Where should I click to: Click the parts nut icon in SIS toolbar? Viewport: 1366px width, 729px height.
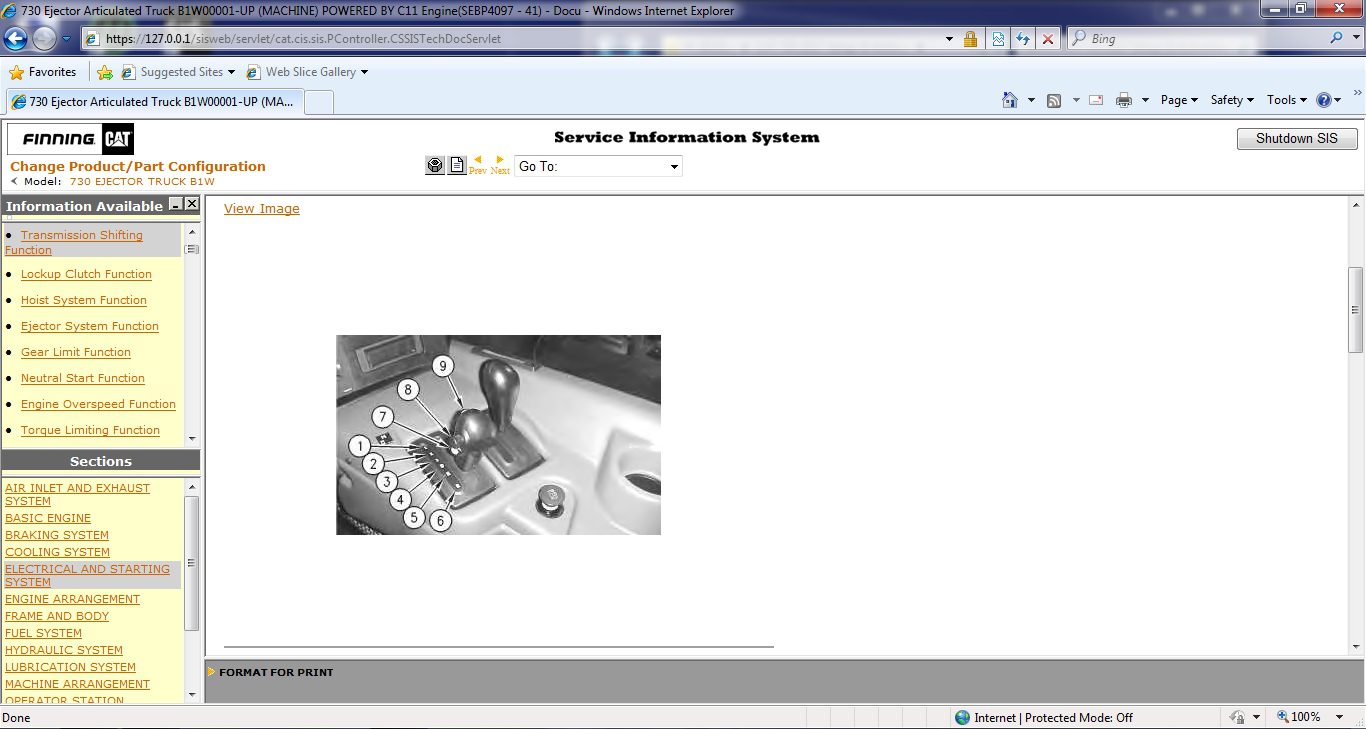click(x=435, y=166)
